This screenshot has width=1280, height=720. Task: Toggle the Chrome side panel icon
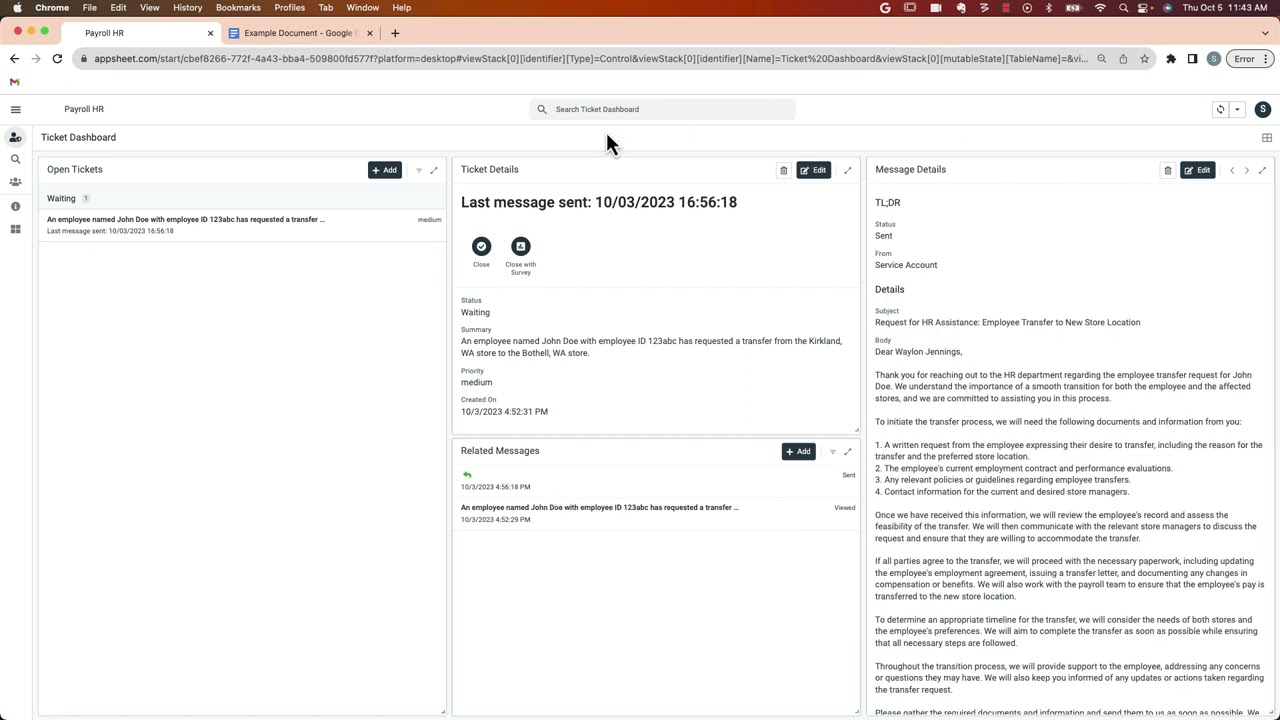click(x=1192, y=59)
